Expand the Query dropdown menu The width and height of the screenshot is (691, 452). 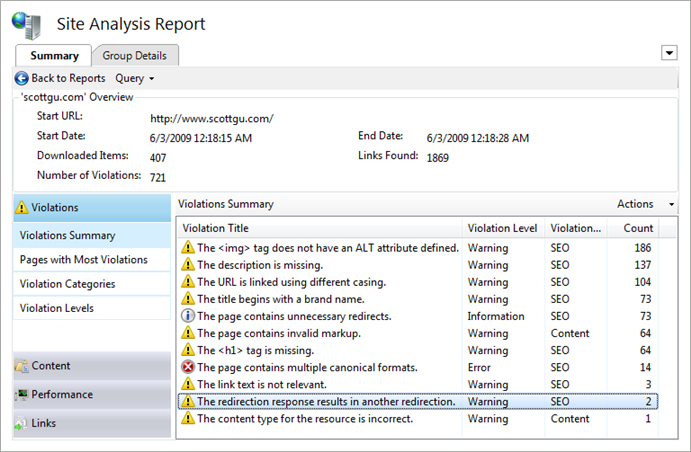point(134,78)
